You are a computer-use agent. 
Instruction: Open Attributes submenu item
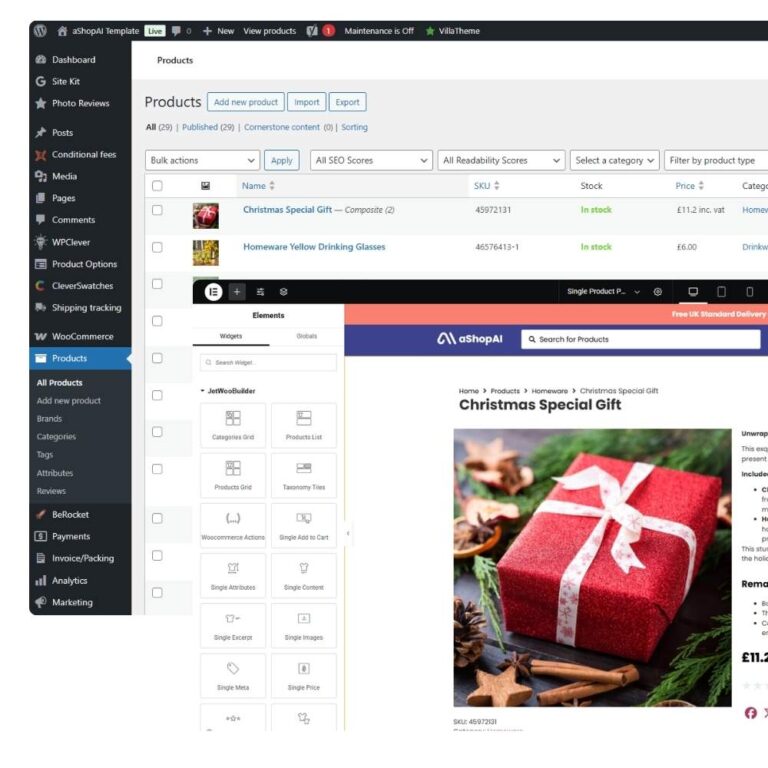pyautogui.click(x=55, y=473)
